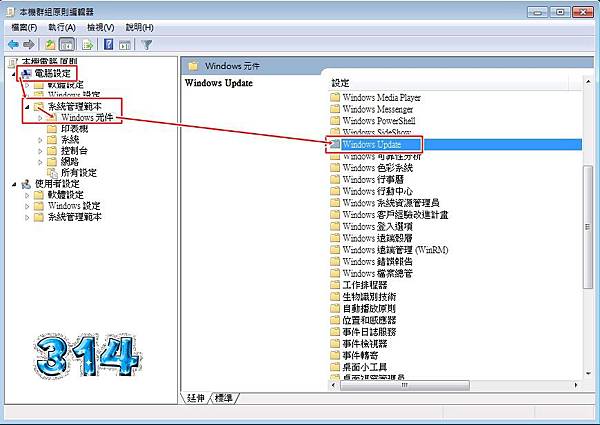Switch to the 延伸 tab
This screenshot has width=600, height=425.
[x=196, y=398]
